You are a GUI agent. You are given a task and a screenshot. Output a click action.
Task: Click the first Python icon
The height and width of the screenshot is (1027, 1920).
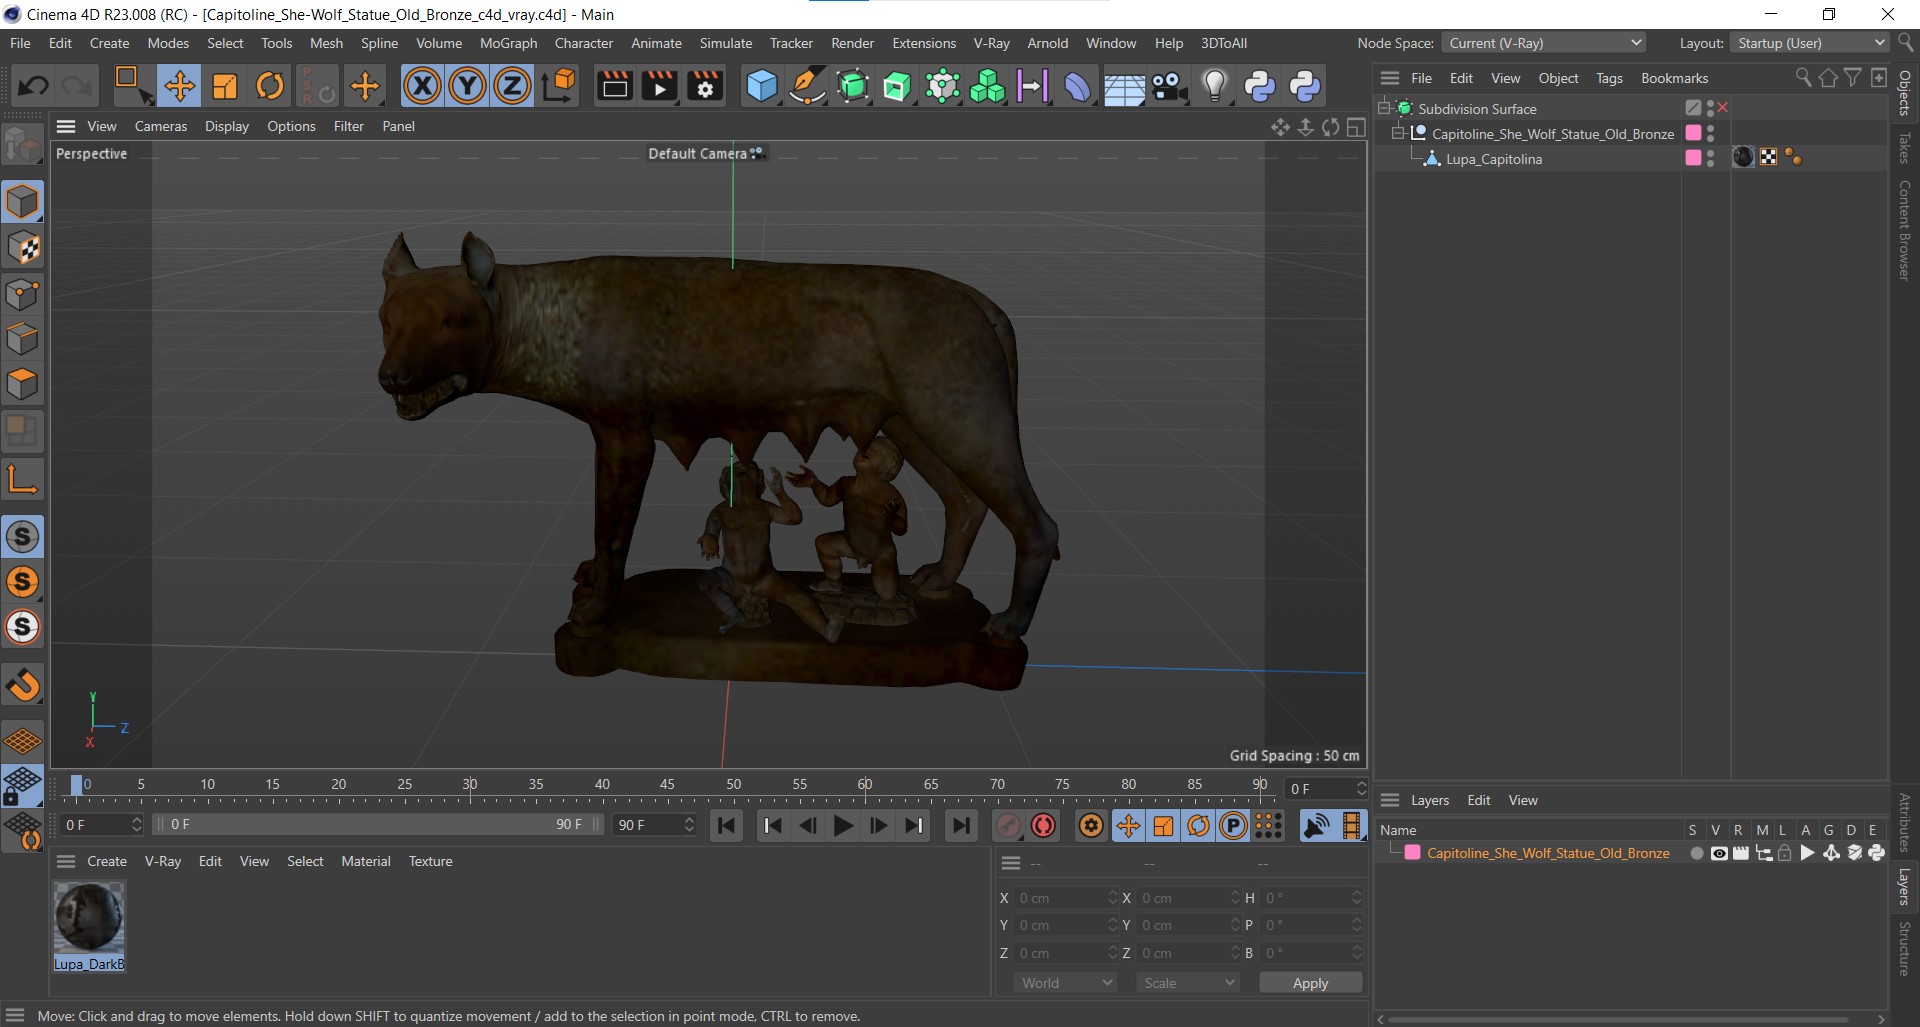point(1259,86)
